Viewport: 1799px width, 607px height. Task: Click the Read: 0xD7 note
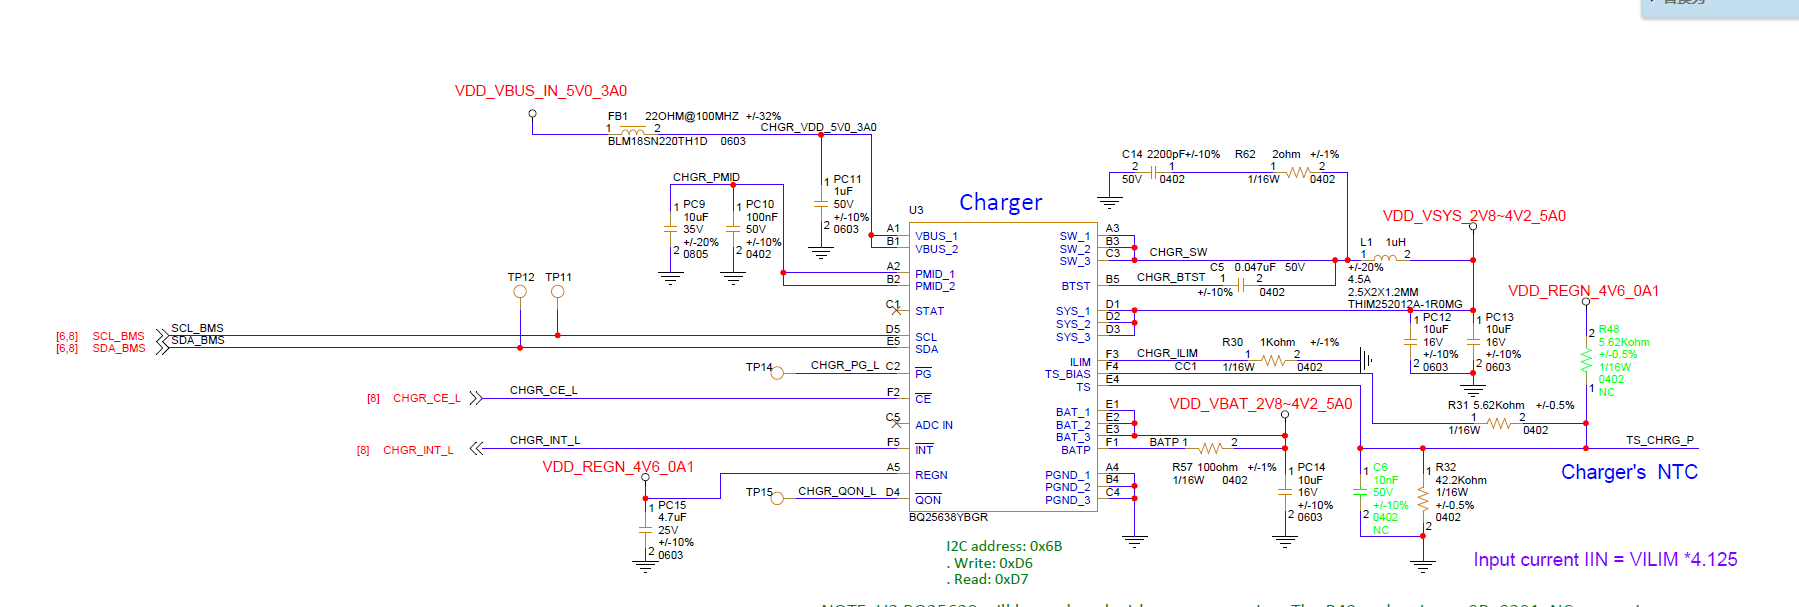[x=987, y=579]
